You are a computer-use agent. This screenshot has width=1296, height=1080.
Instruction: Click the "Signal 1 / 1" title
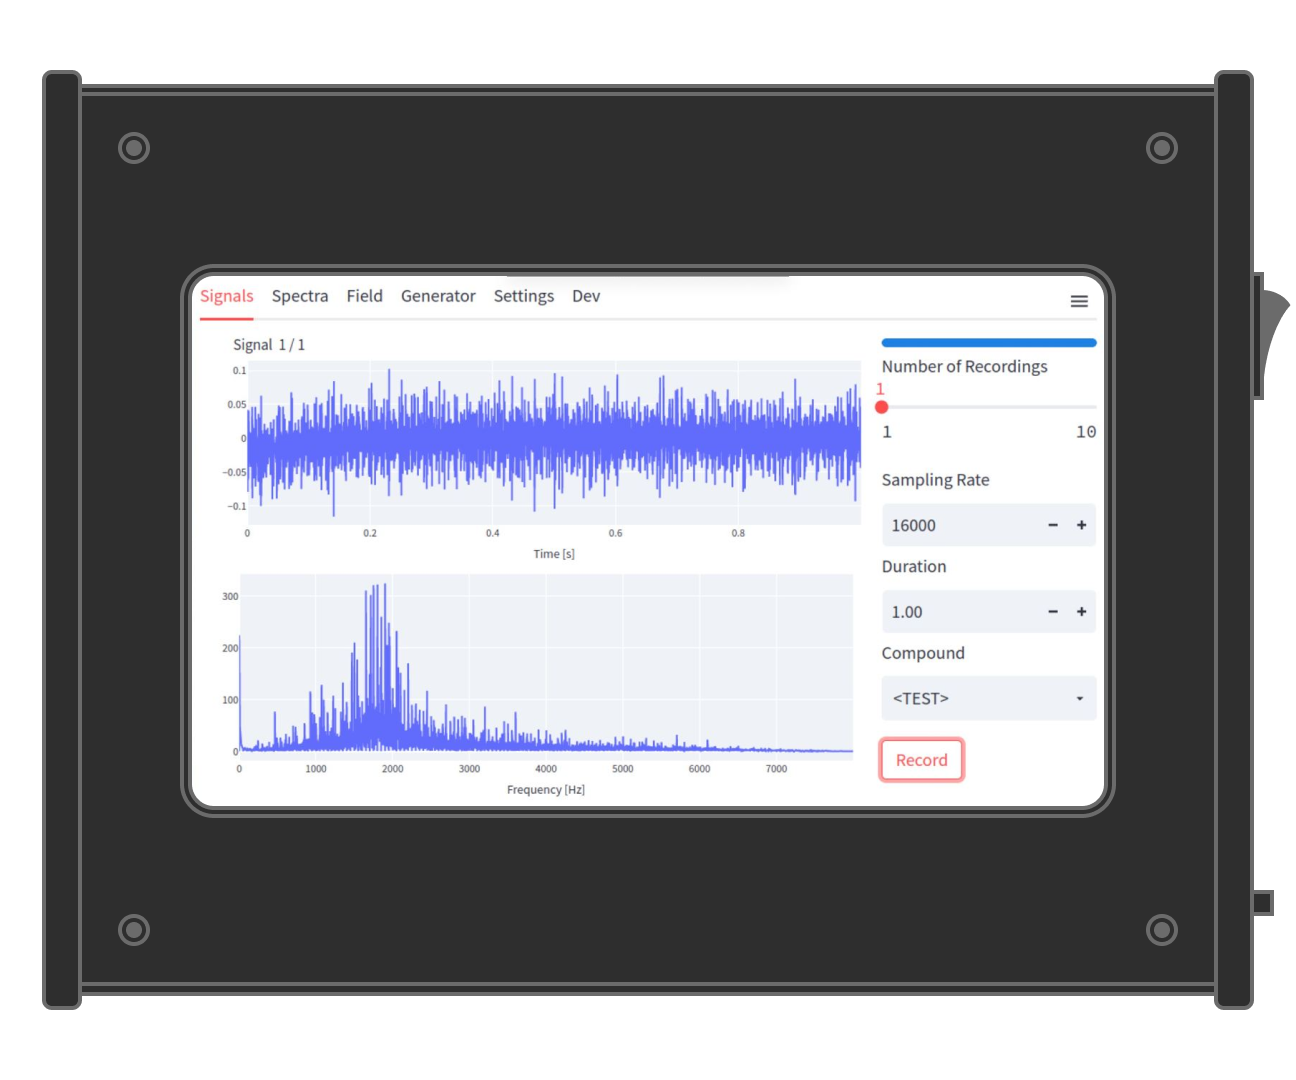coord(269,345)
